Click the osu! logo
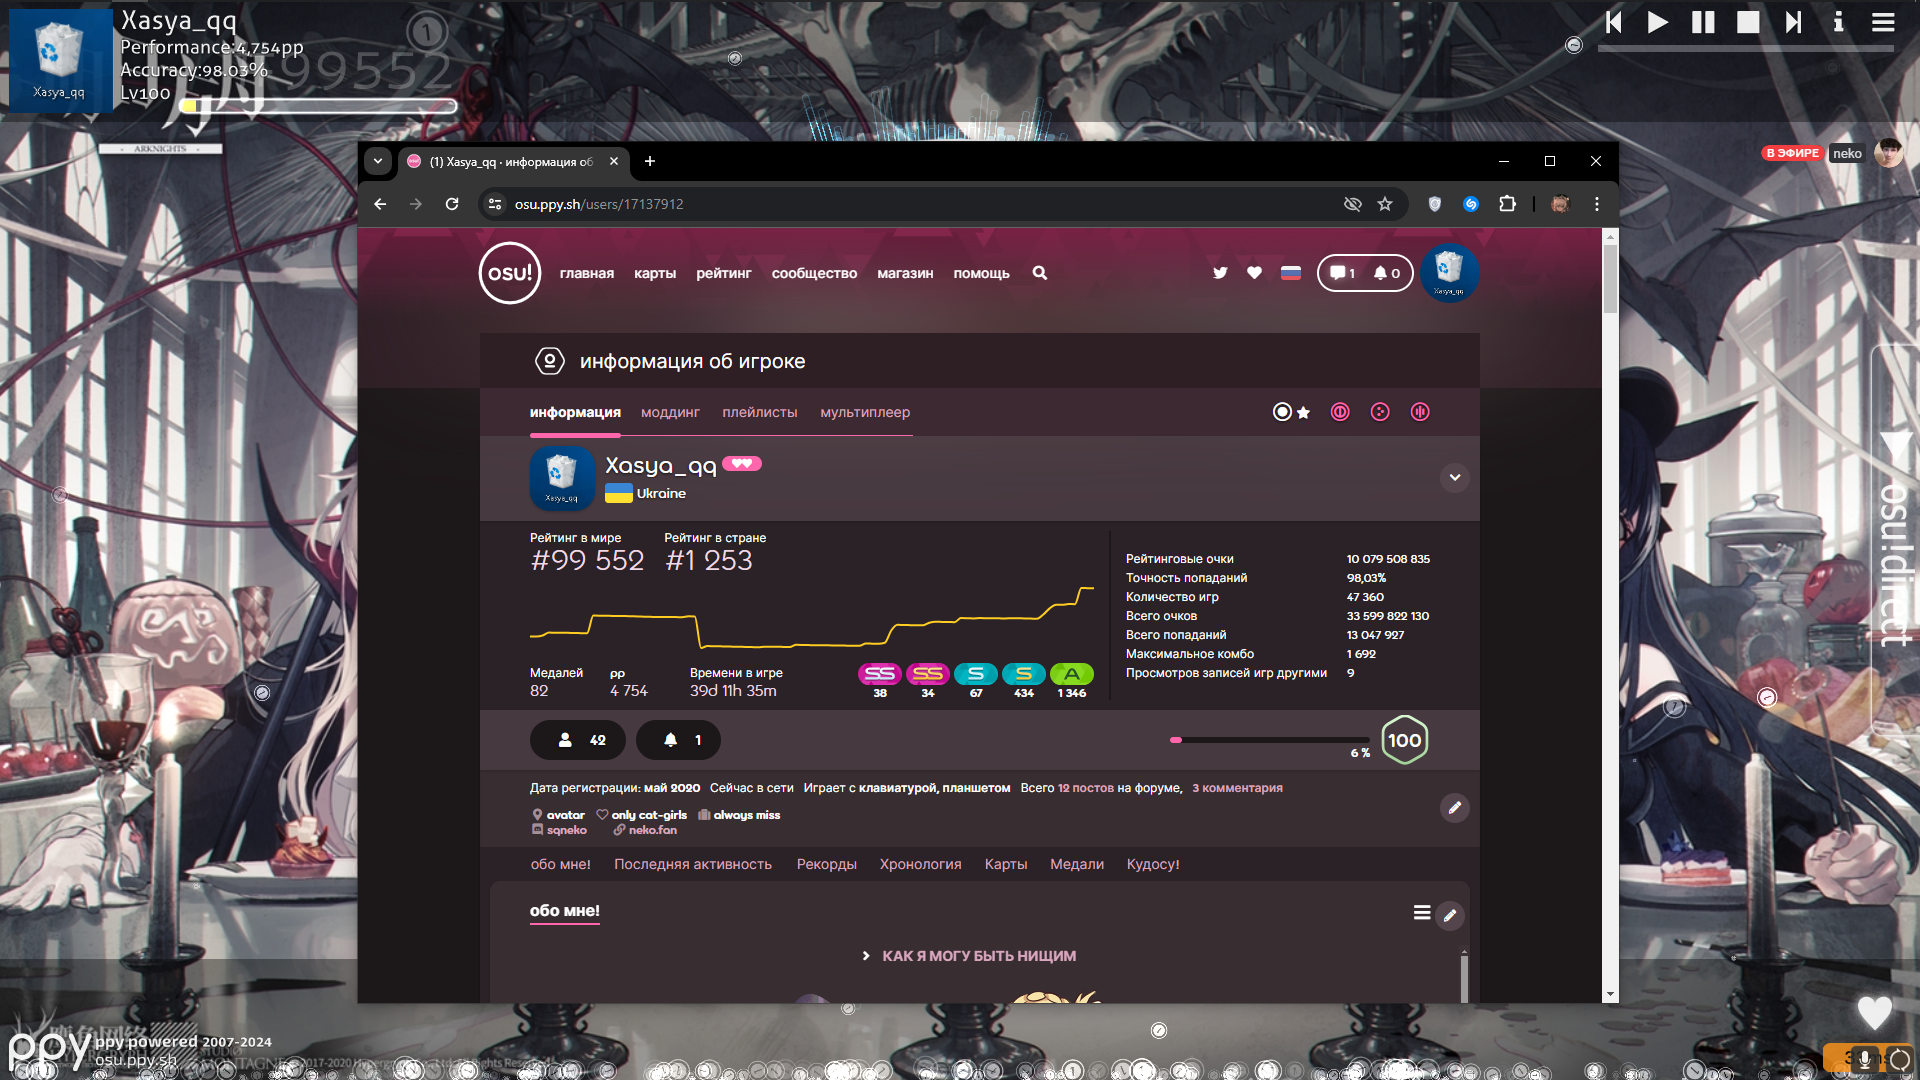1920x1080 pixels. [x=510, y=273]
